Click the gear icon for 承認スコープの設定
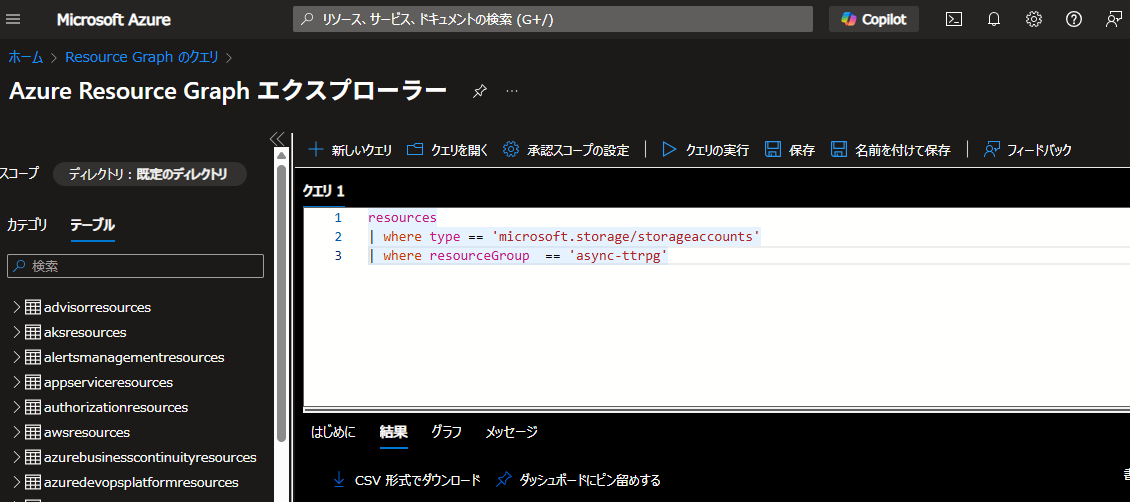The width and height of the screenshot is (1130, 502). tap(511, 150)
